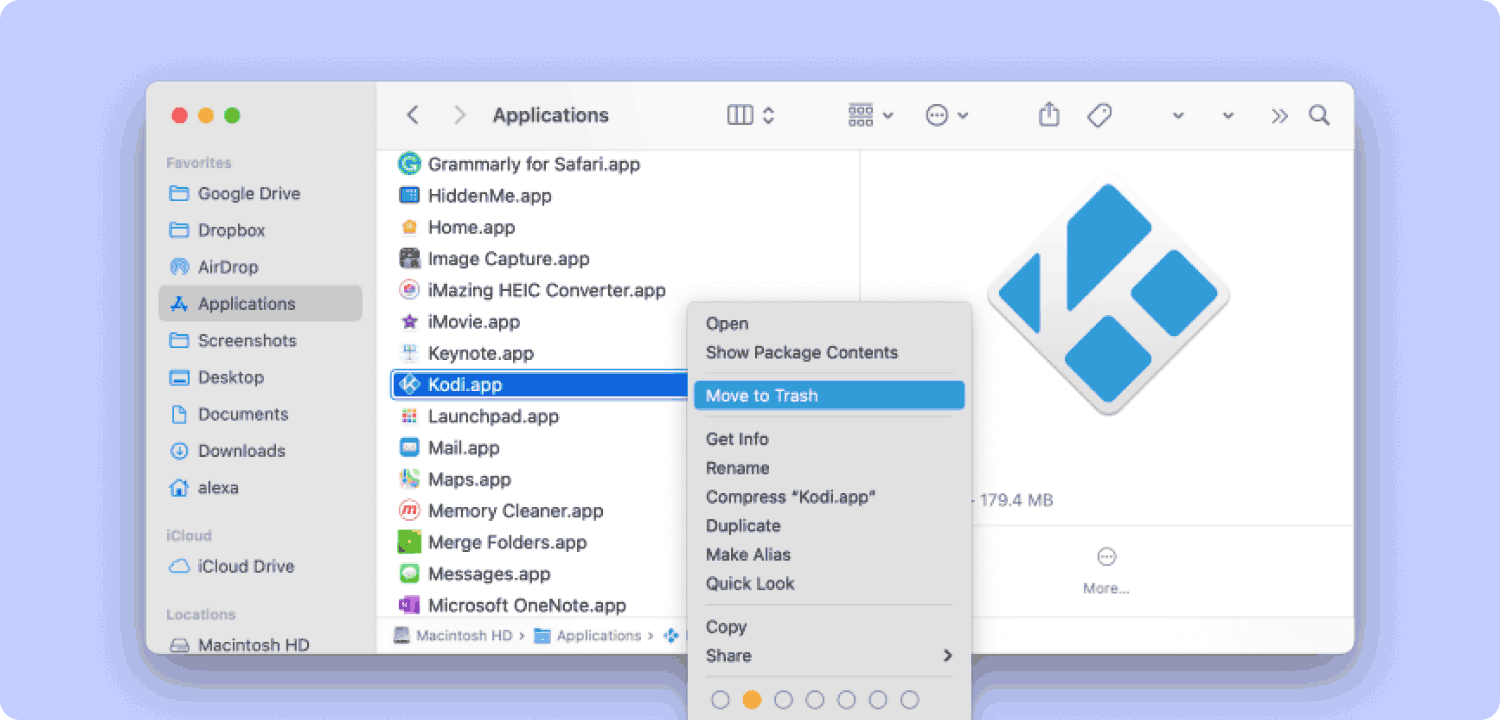Choose Move to Trash

[829, 395]
